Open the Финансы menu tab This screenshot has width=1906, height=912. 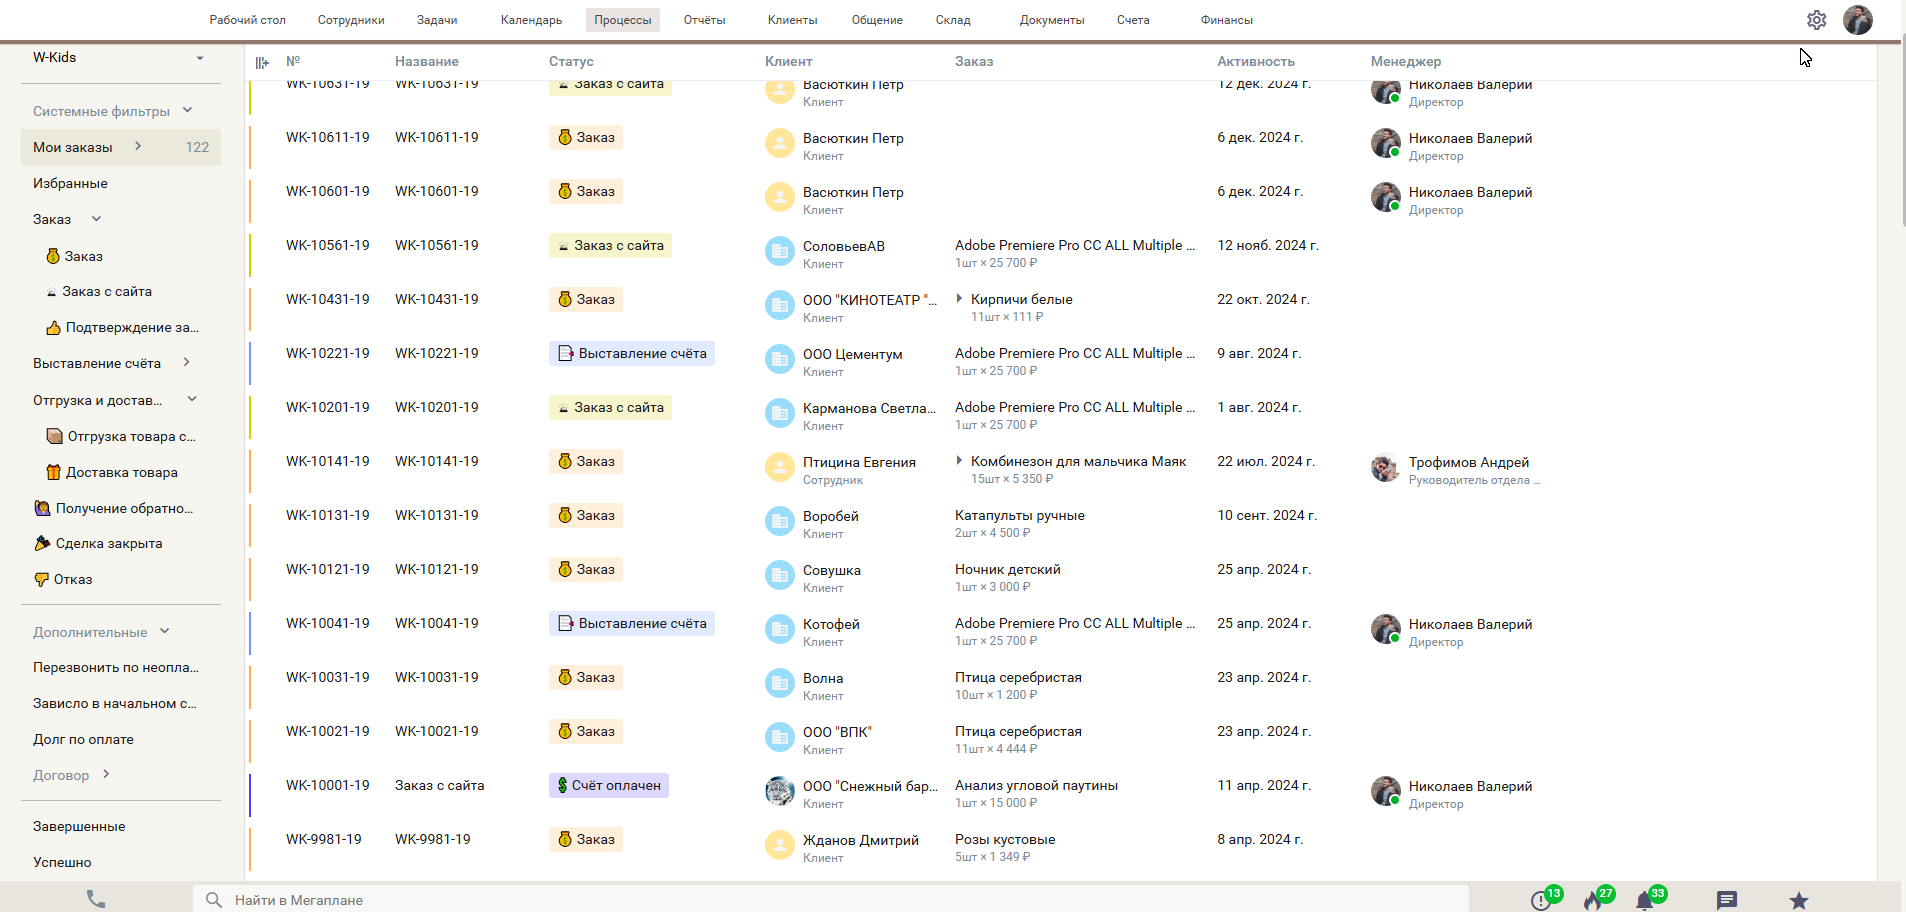(x=1226, y=20)
